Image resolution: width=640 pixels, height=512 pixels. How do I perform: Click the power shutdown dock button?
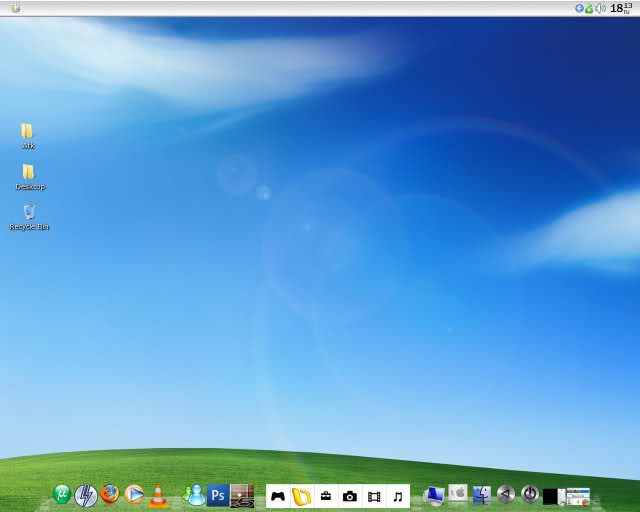pos(530,494)
